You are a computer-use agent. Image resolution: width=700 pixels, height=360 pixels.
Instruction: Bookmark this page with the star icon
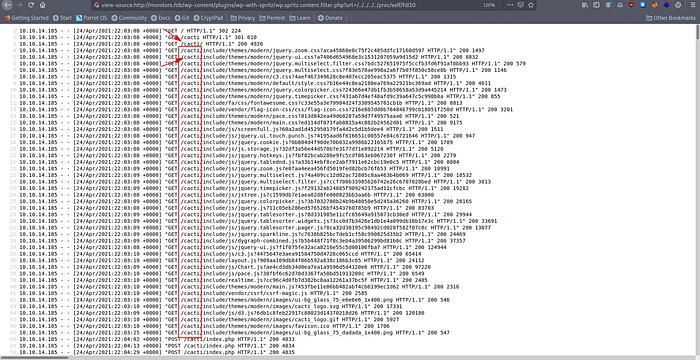[530, 5]
